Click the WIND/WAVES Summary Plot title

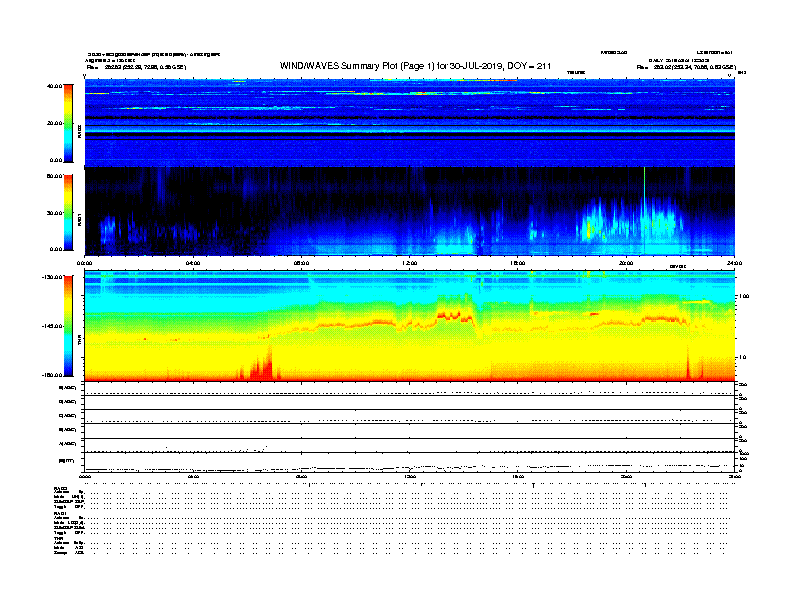click(x=415, y=66)
